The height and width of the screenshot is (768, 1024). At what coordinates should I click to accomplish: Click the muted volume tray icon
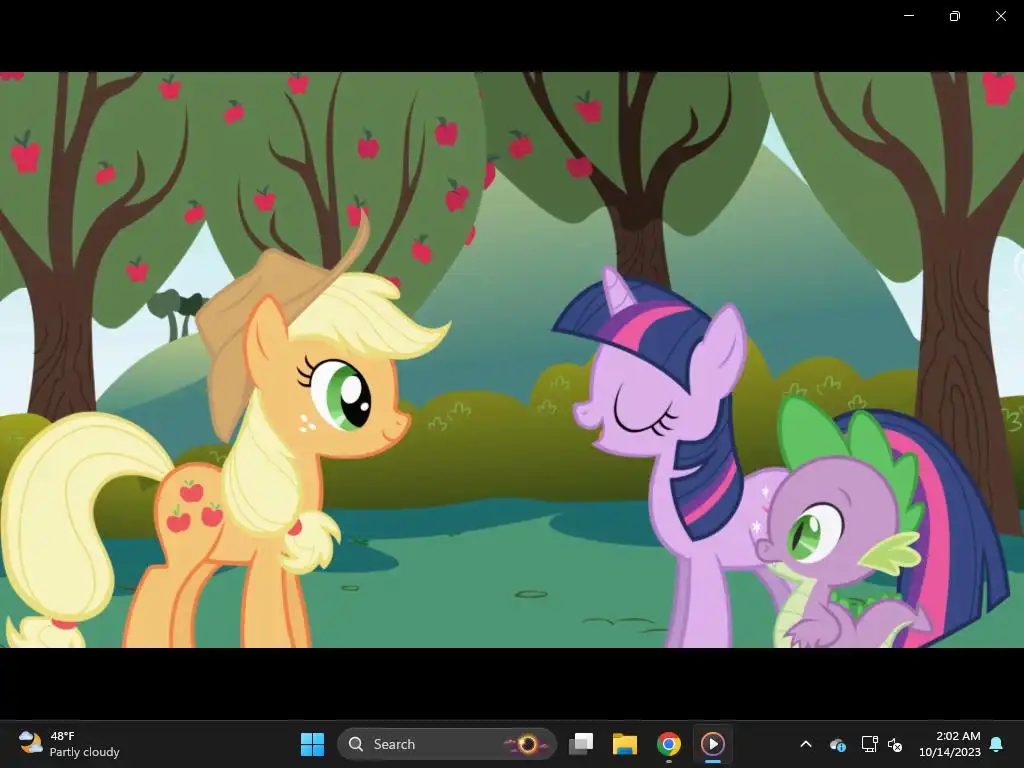pos(895,744)
